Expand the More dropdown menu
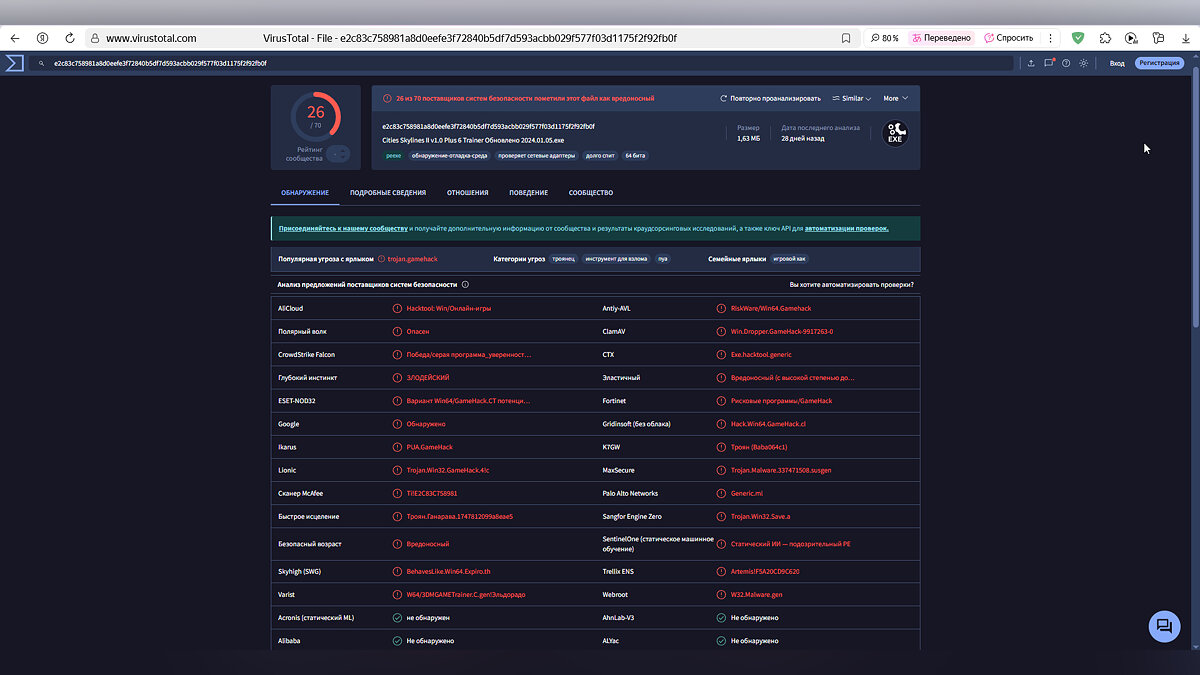This screenshot has height=675, width=1200. [x=895, y=99]
